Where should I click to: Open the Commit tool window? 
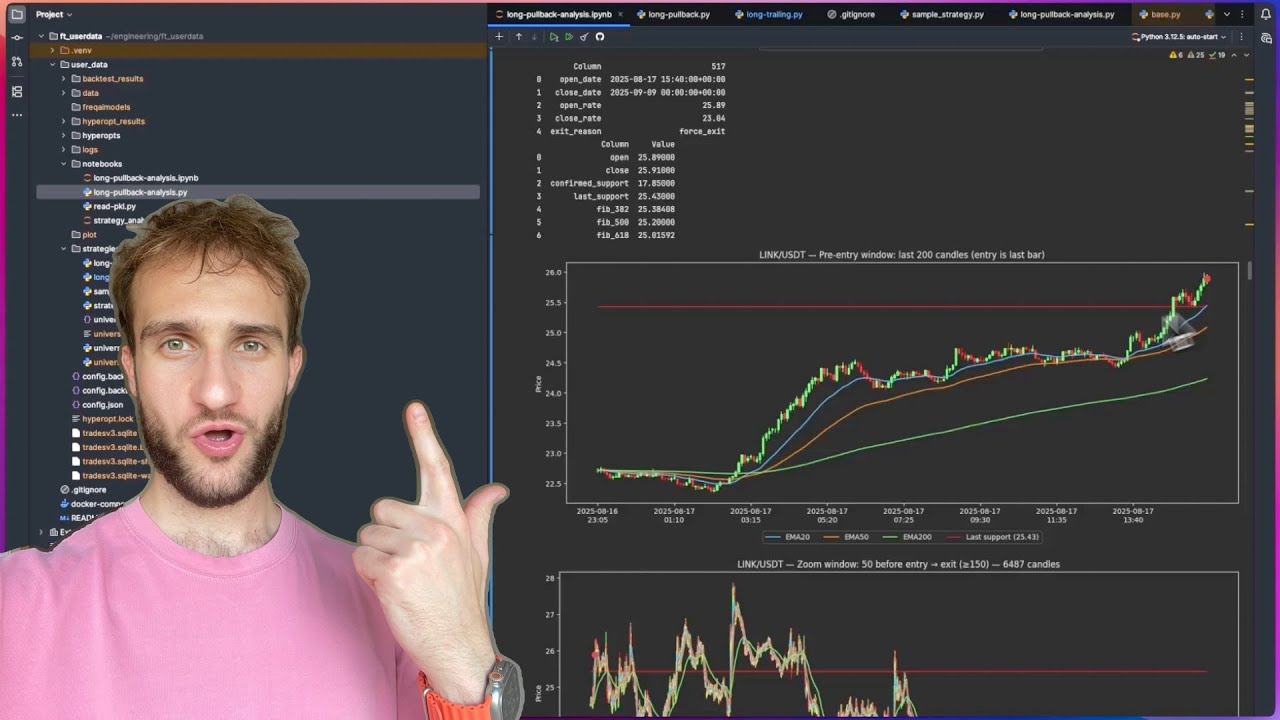pos(17,37)
